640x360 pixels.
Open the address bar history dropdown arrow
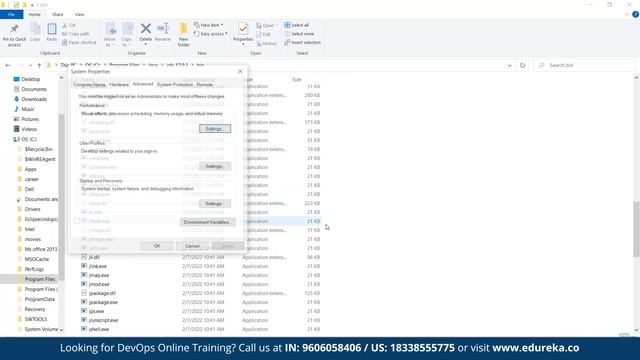pyautogui.click(x=509, y=65)
